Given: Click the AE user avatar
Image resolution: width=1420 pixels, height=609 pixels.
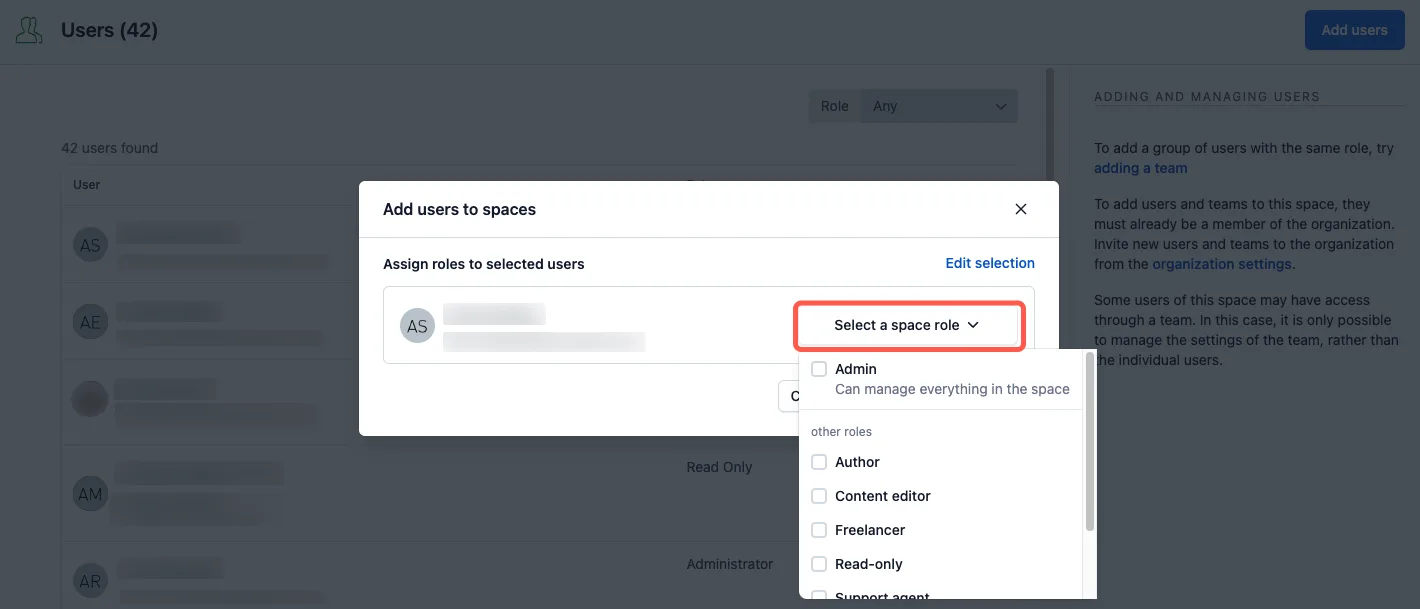Looking at the screenshot, I should click(90, 322).
